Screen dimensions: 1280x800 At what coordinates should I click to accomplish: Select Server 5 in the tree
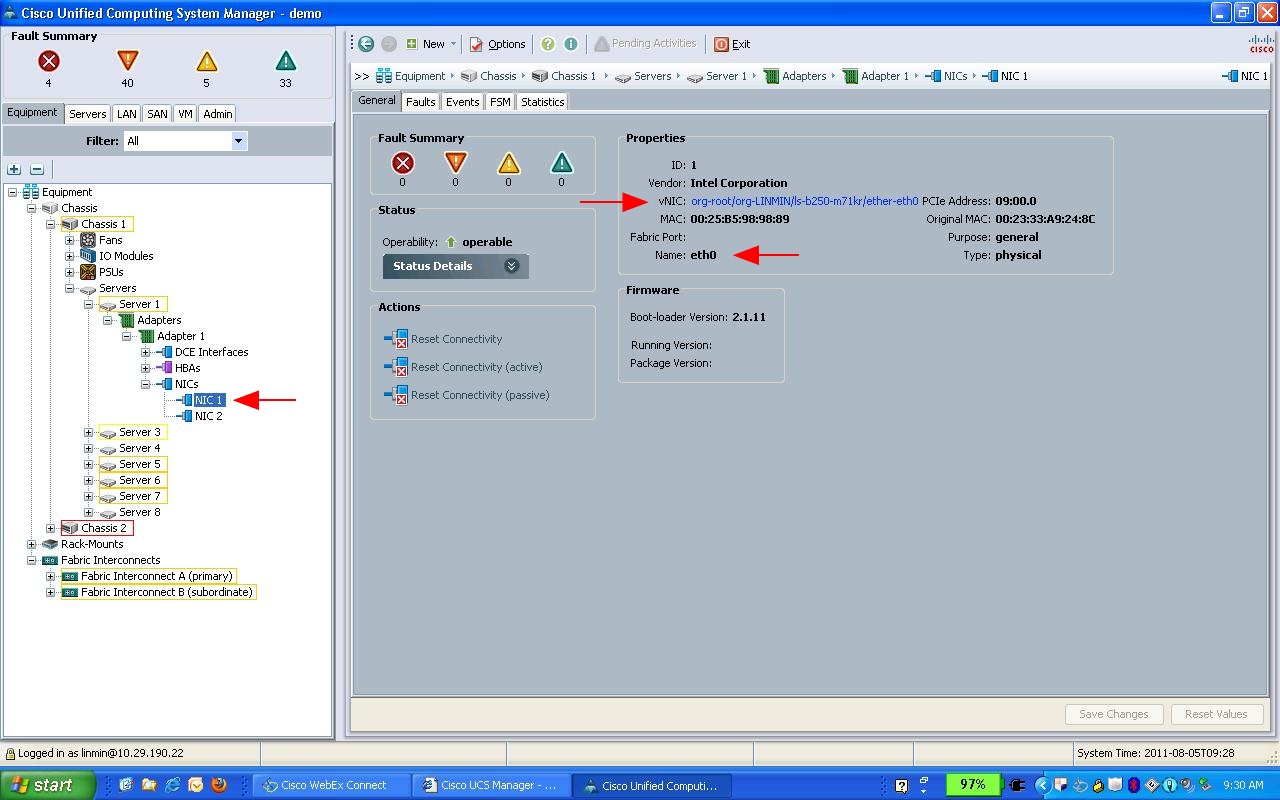140,464
